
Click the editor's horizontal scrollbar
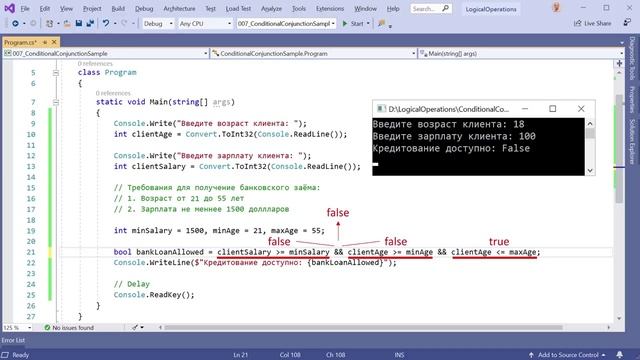tap(363, 327)
